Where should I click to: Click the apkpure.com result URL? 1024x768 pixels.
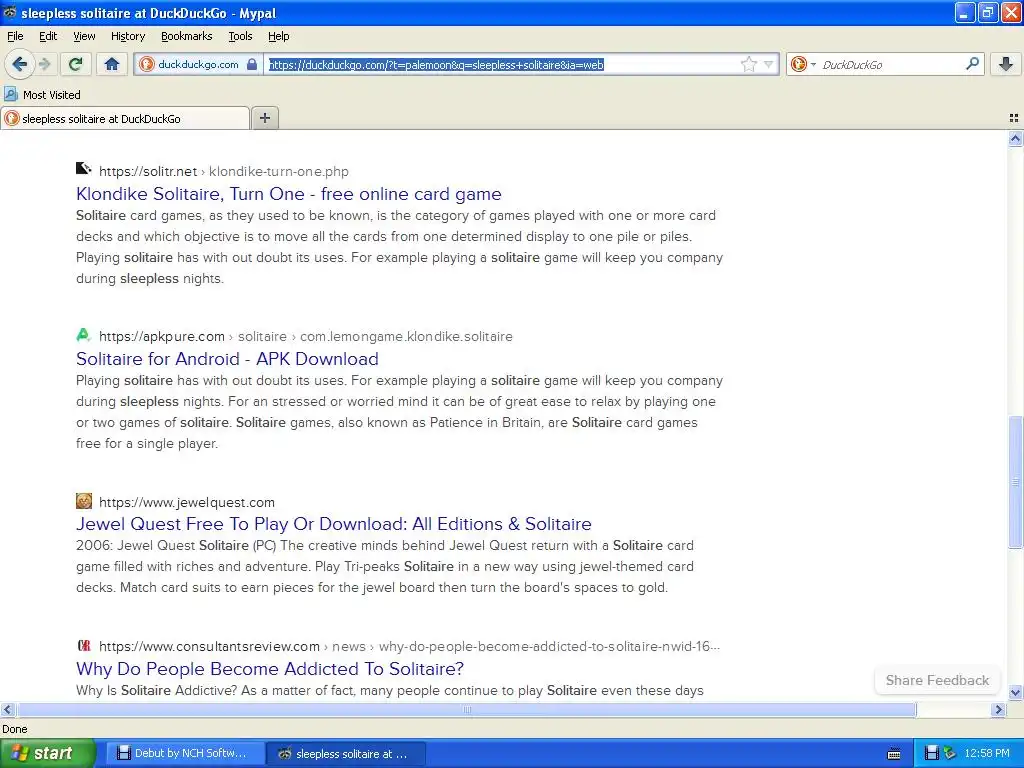(x=306, y=336)
